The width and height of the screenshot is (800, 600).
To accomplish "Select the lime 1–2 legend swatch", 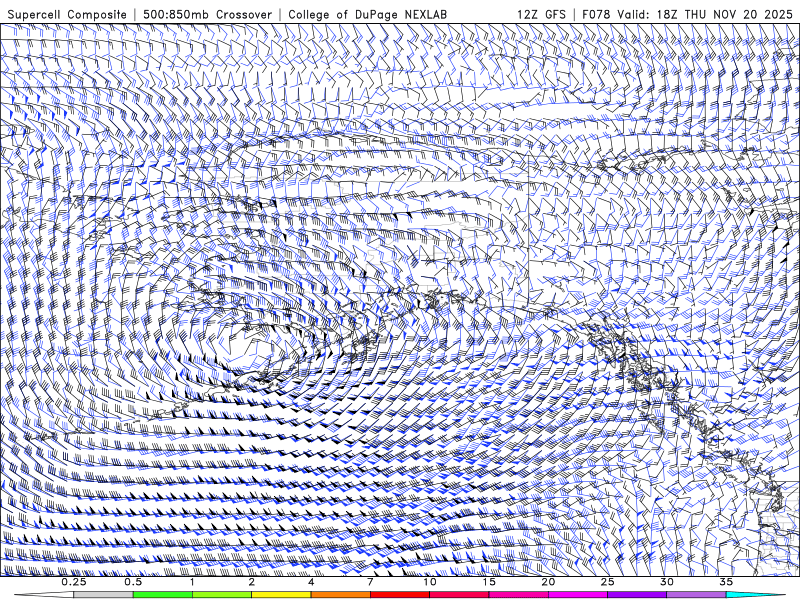I will click(x=222, y=595).
